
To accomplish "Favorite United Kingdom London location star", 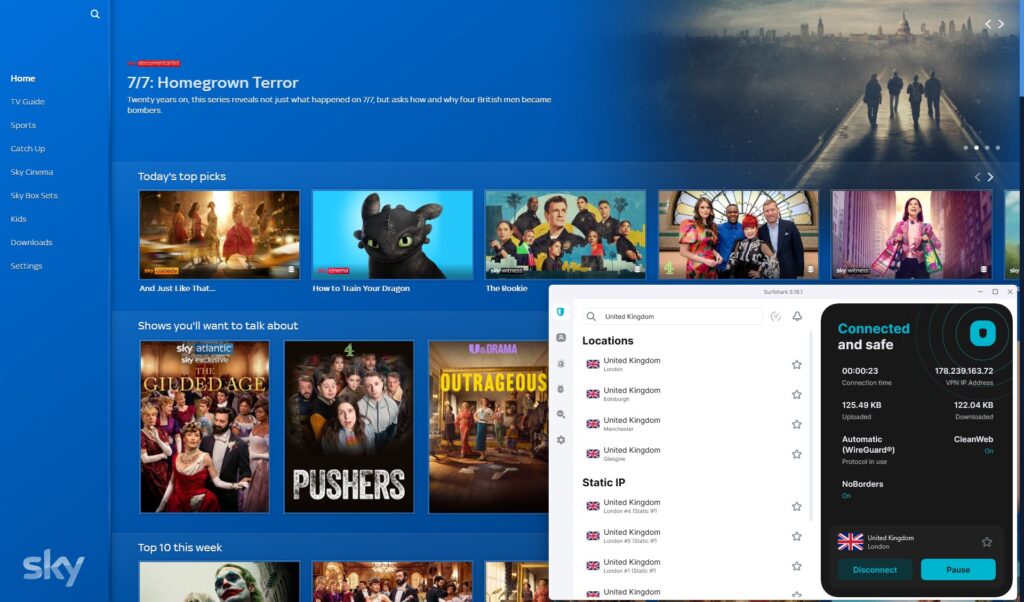I will pyautogui.click(x=796, y=364).
